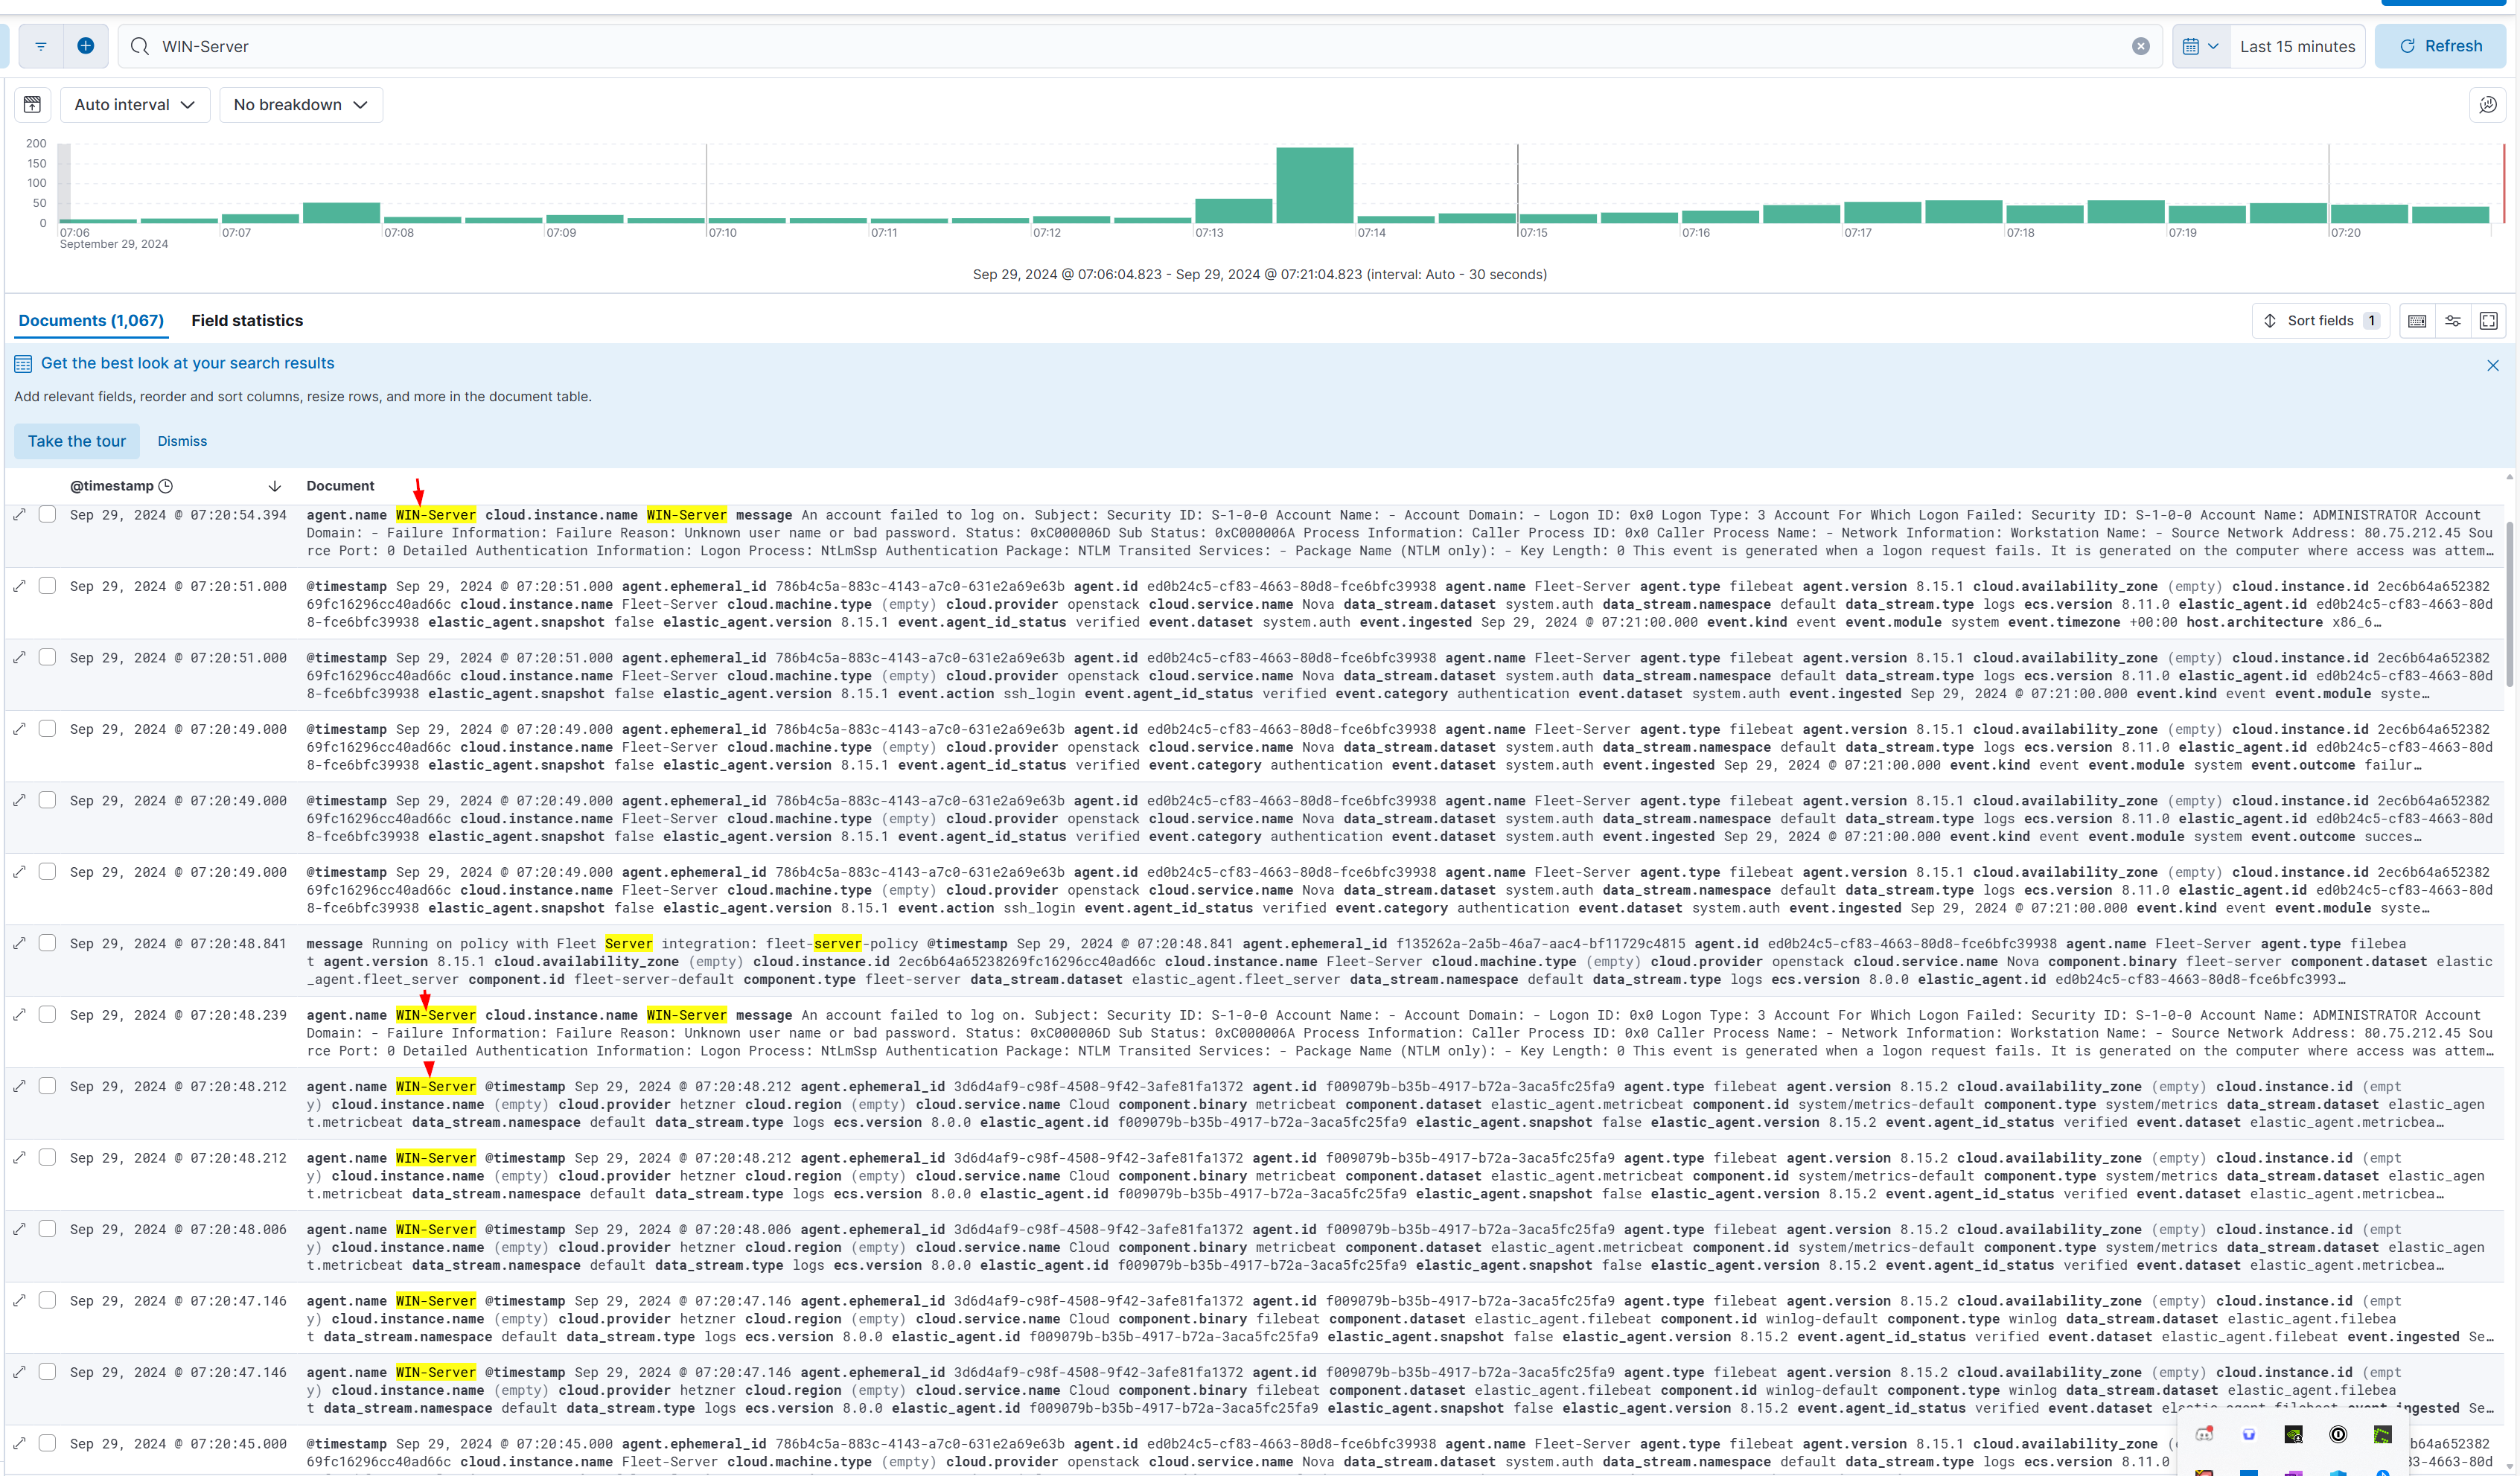The image size is (2520, 1476).
Task: Open the calendar quick date menu
Action: 2200,46
